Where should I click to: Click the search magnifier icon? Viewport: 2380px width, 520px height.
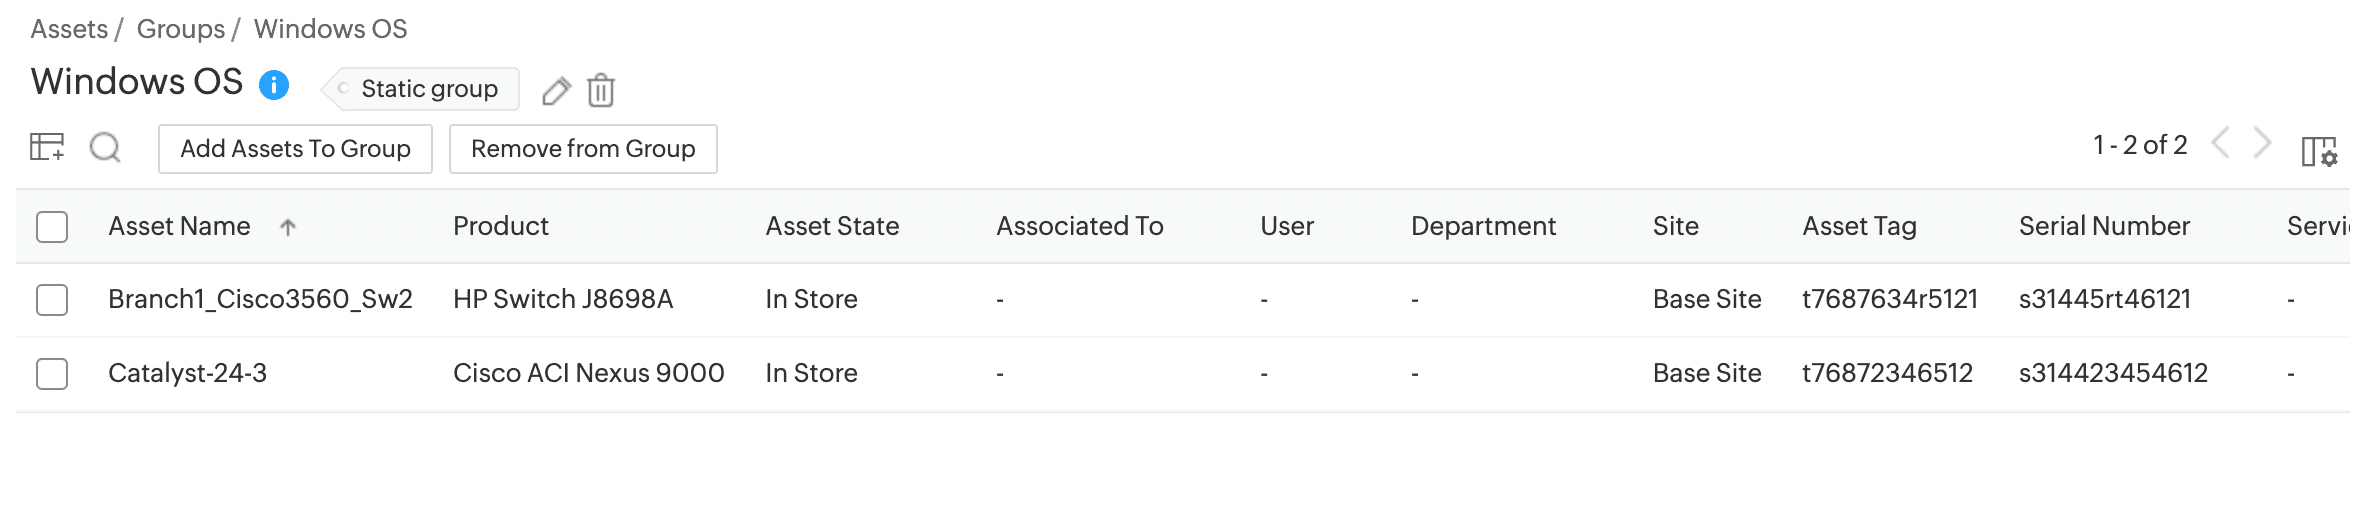click(x=105, y=148)
